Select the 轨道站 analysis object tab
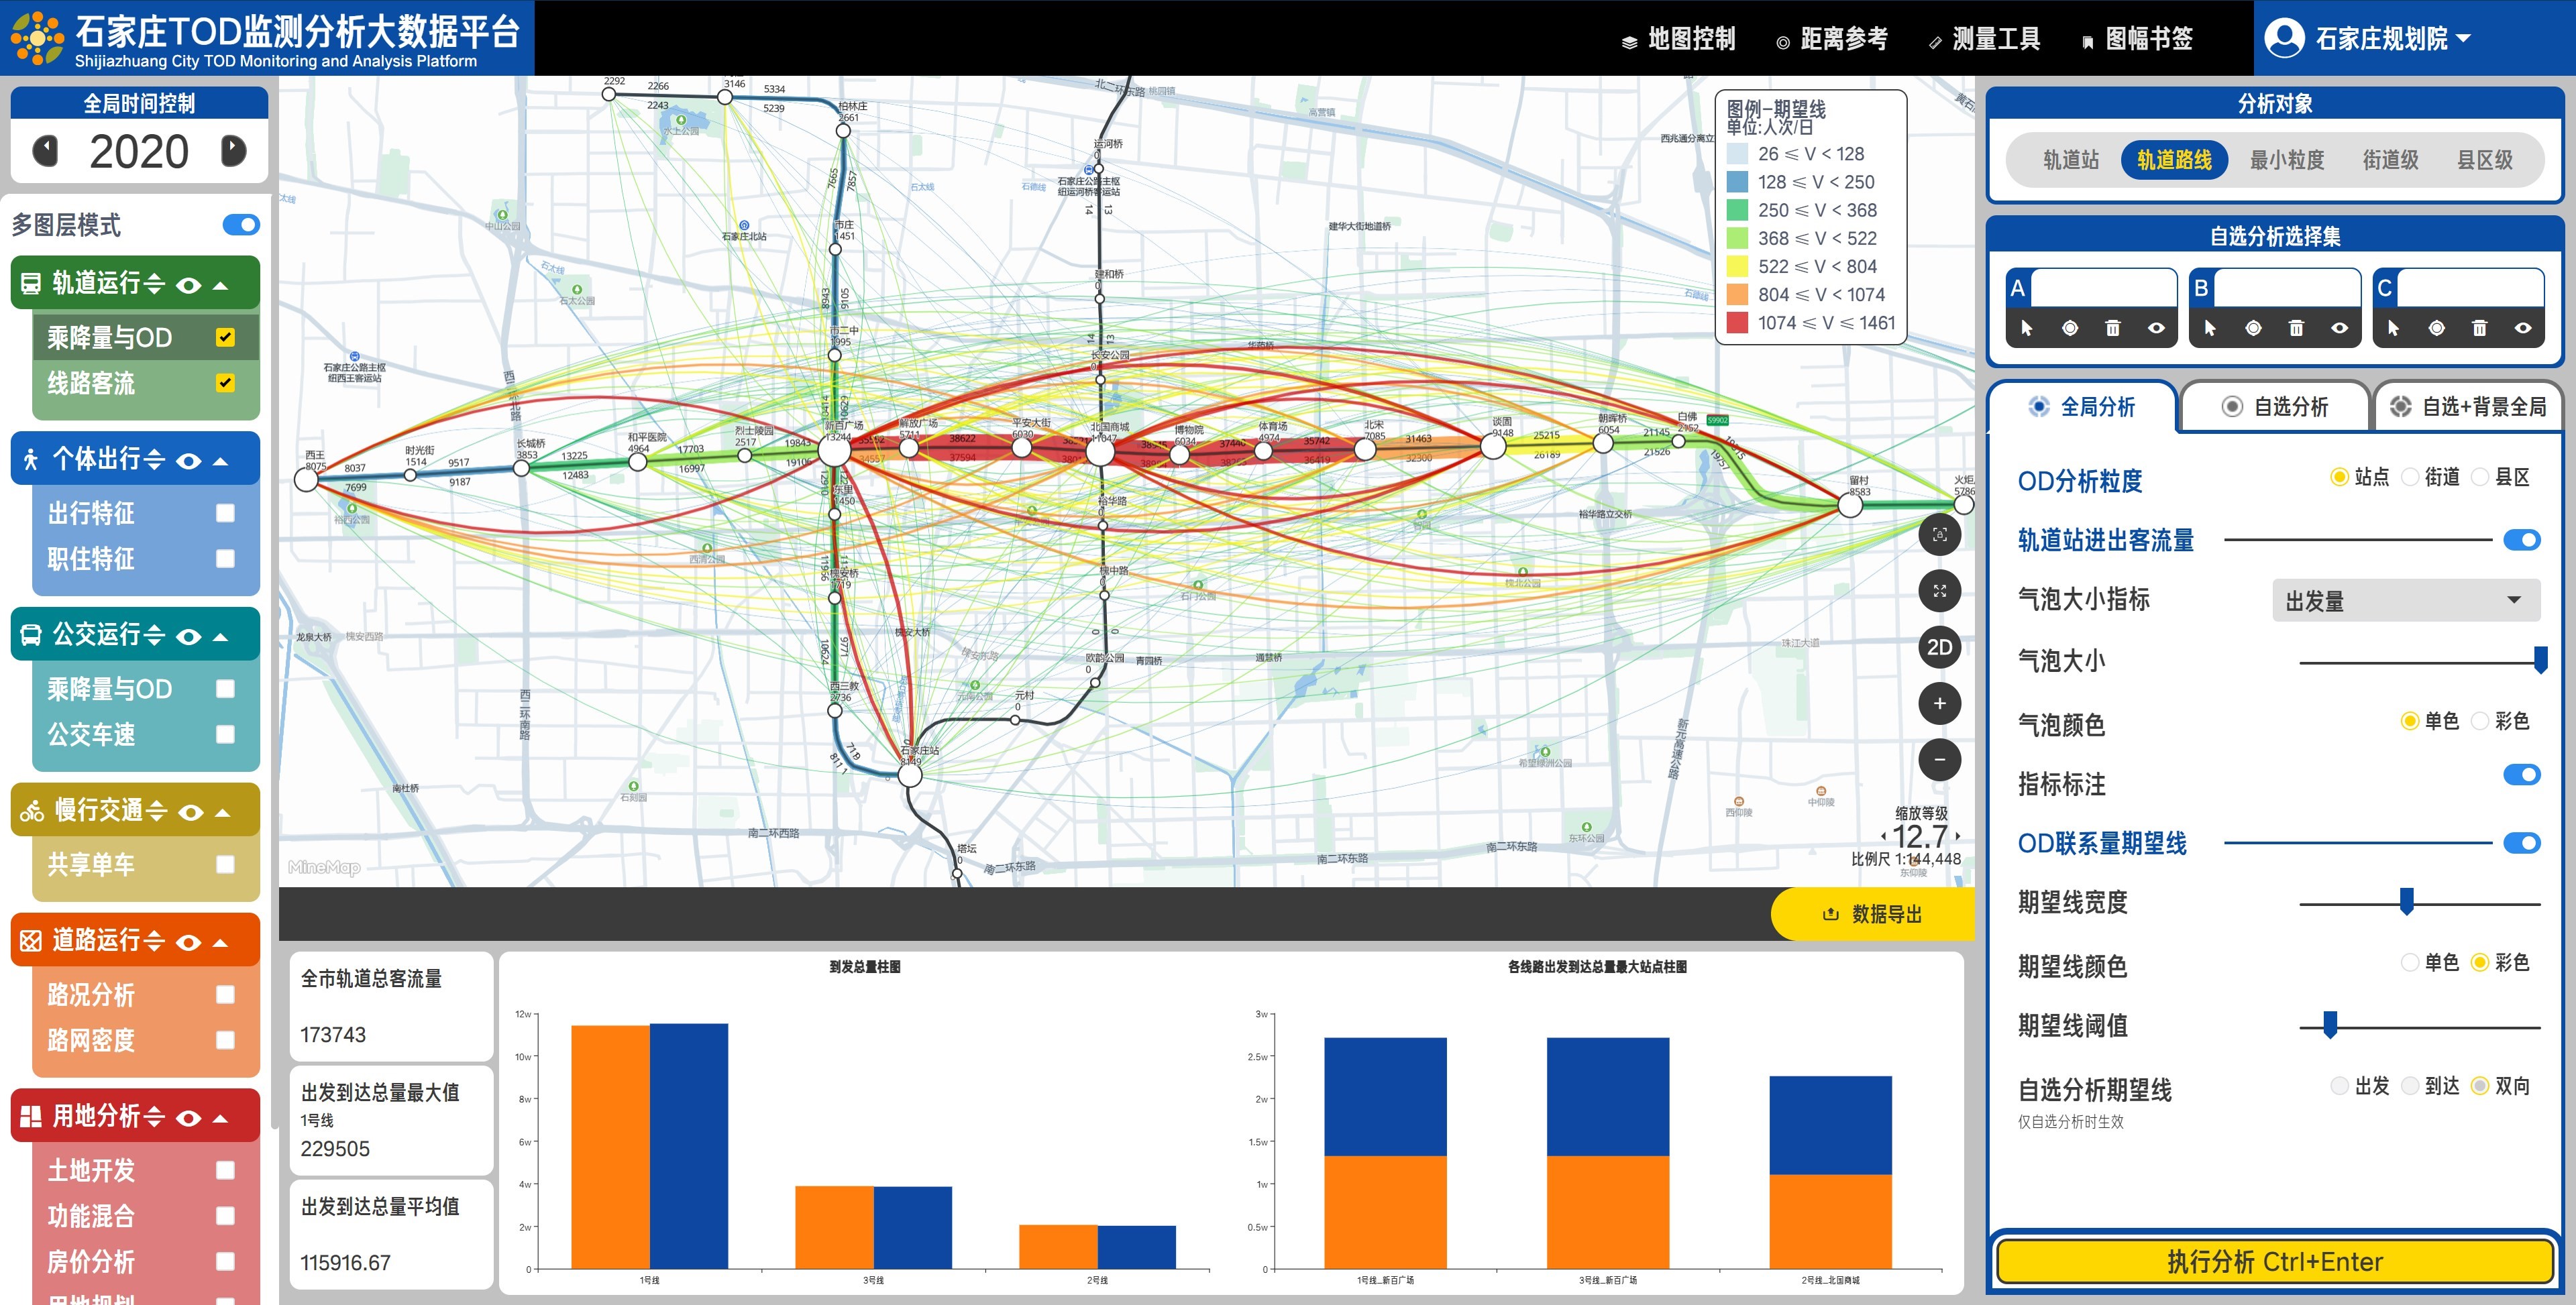This screenshot has width=2576, height=1305. pos(2071,160)
